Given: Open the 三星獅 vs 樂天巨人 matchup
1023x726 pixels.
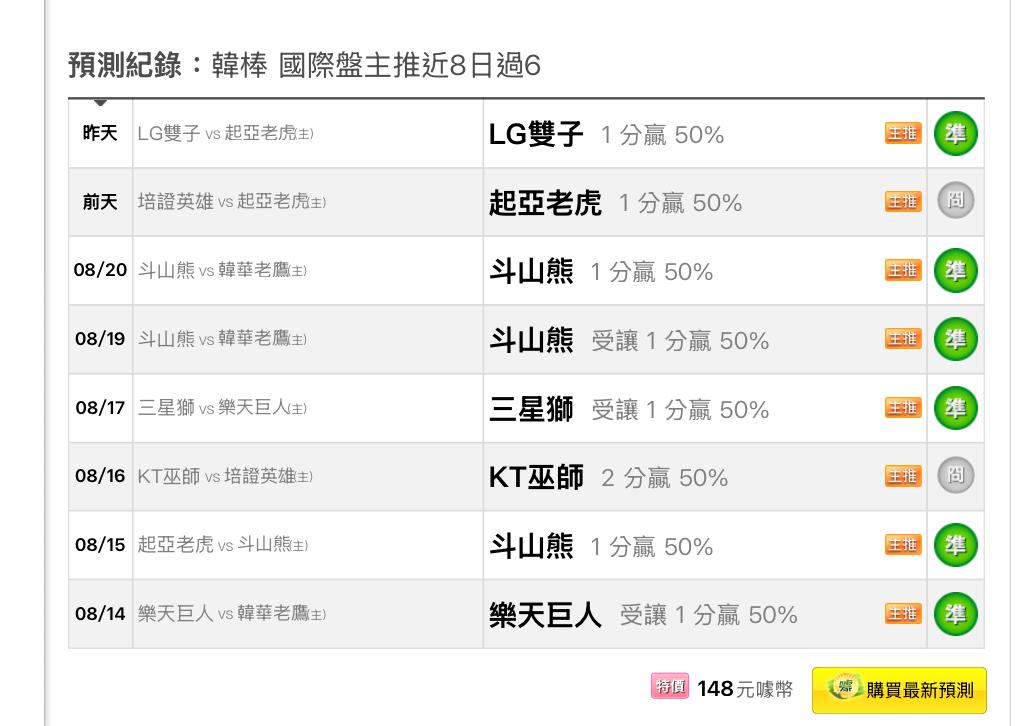Looking at the screenshot, I should coord(222,408).
